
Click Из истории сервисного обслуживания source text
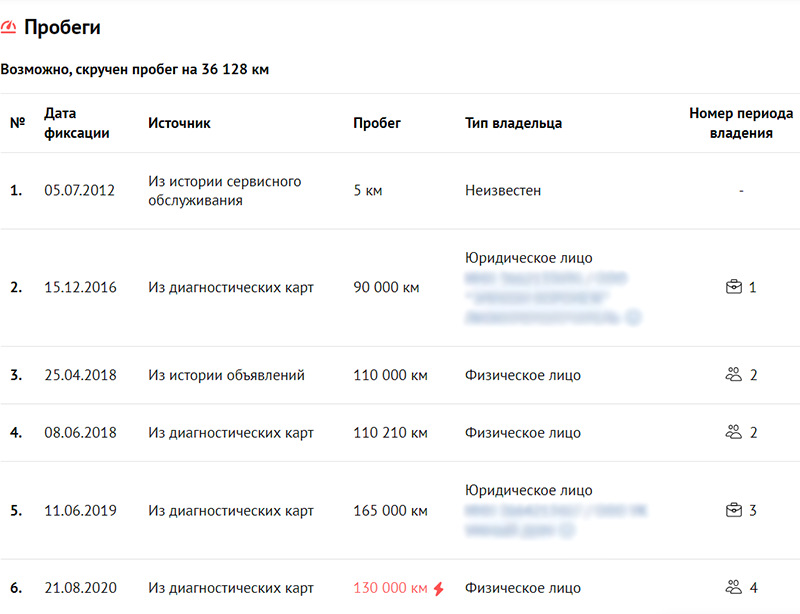(224, 191)
